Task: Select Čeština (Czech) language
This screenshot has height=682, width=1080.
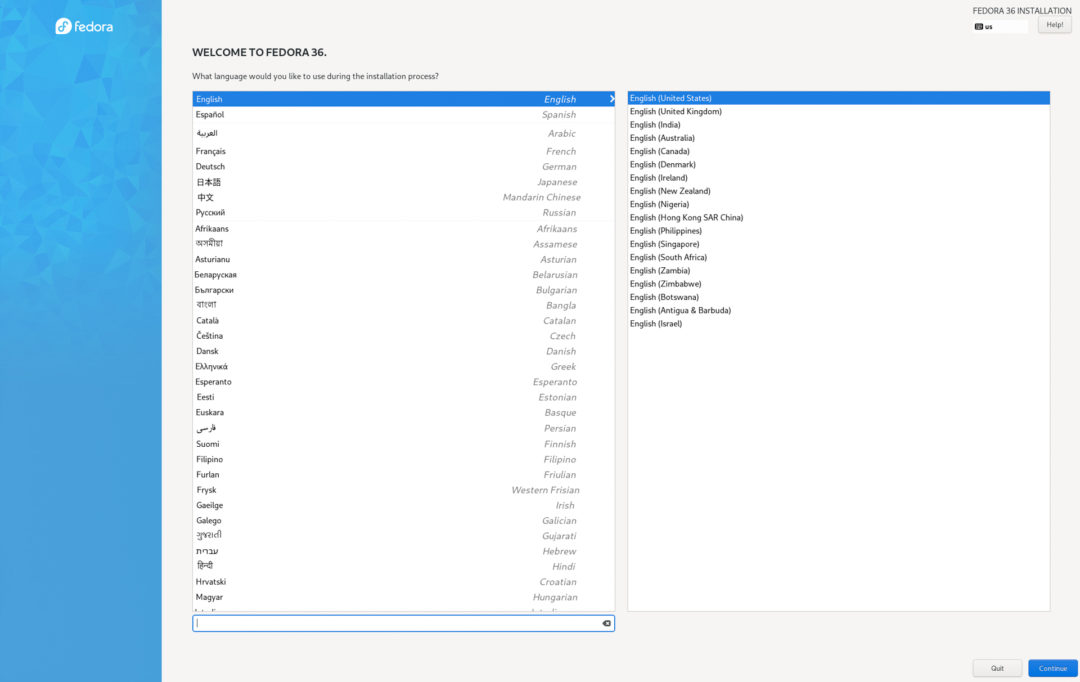Action: [x=404, y=336]
